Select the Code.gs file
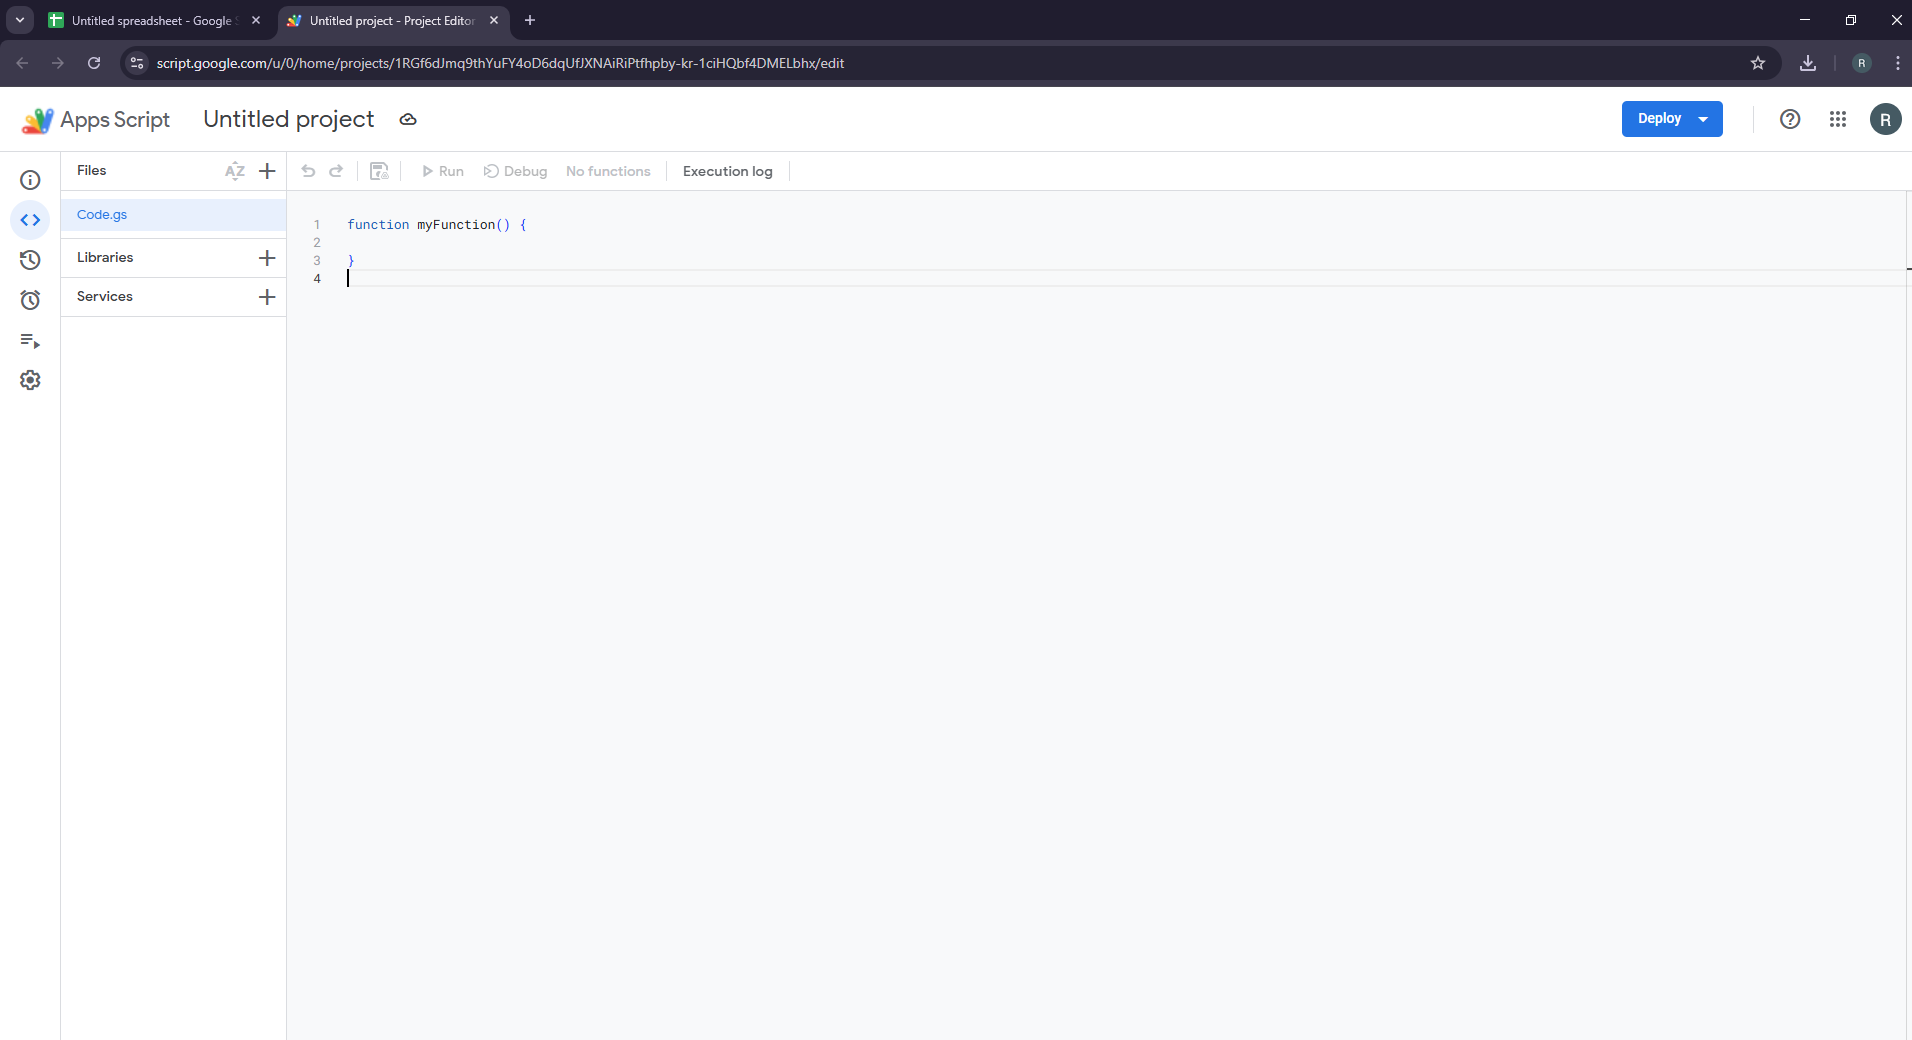Image resolution: width=1912 pixels, height=1040 pixels. [x=102, y=215]
